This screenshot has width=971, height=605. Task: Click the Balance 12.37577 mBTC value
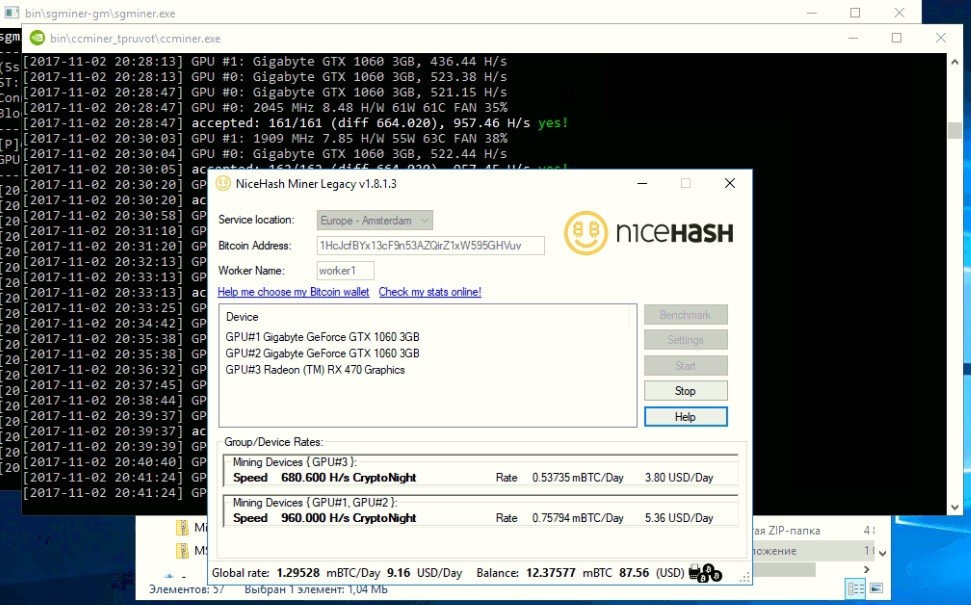551,573
